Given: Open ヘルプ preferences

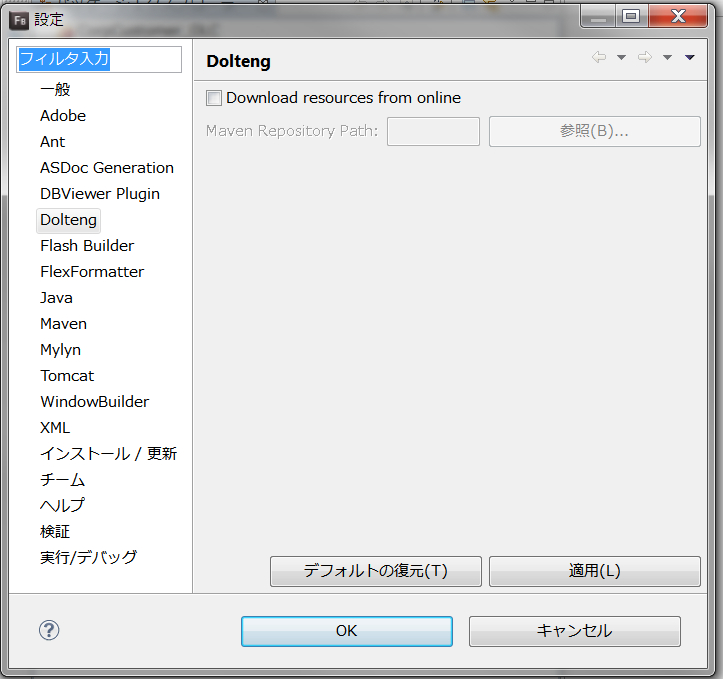Looking at the screenshot, I should click(x=63, y=506).
